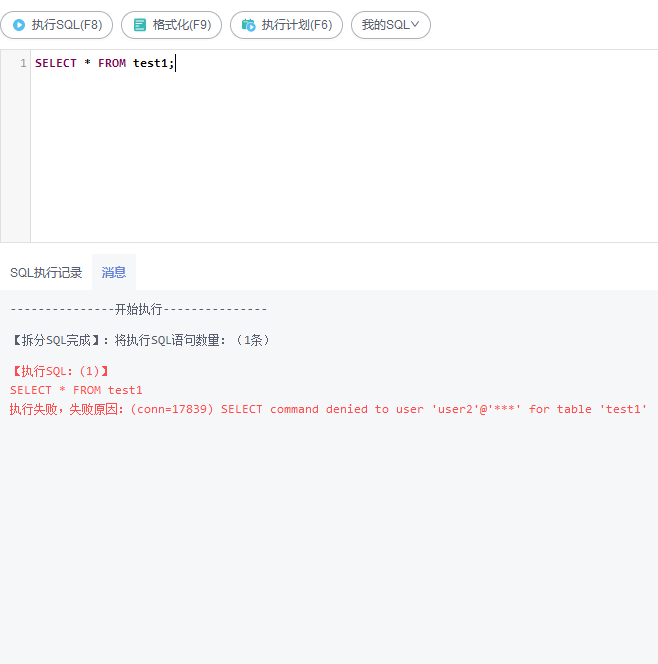Viewport: 658px width, 664px height.
Task: Click the 【拆分SQL完成】 message line
Action: (139, 340)
